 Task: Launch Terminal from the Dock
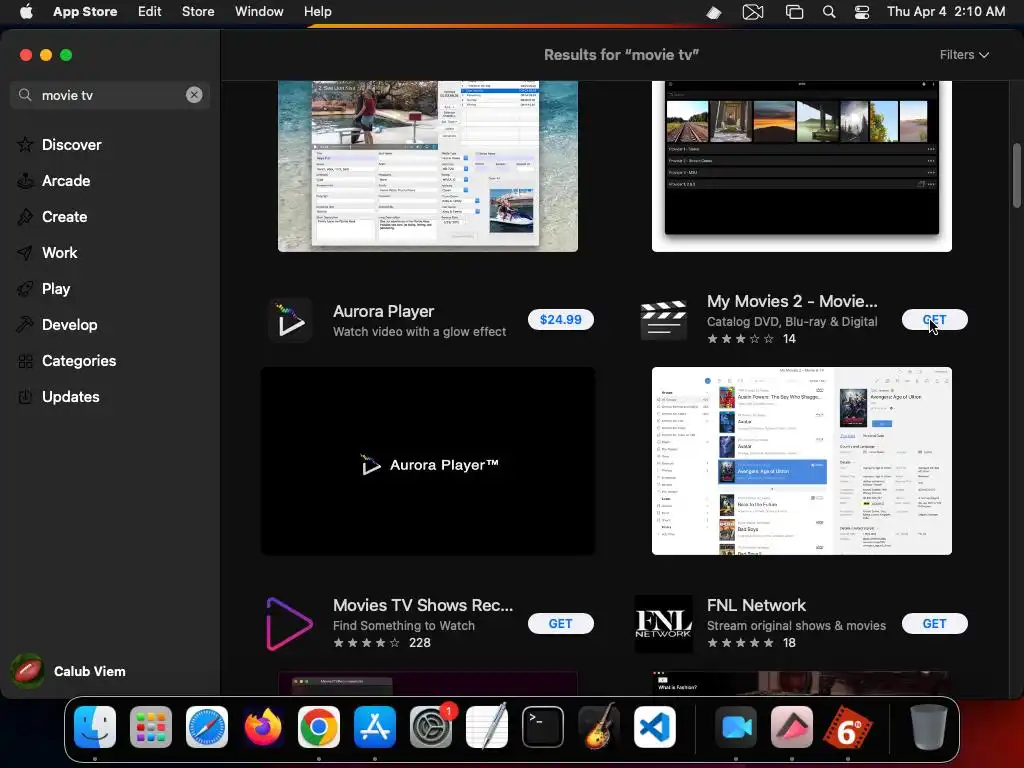tap(543, 727)
